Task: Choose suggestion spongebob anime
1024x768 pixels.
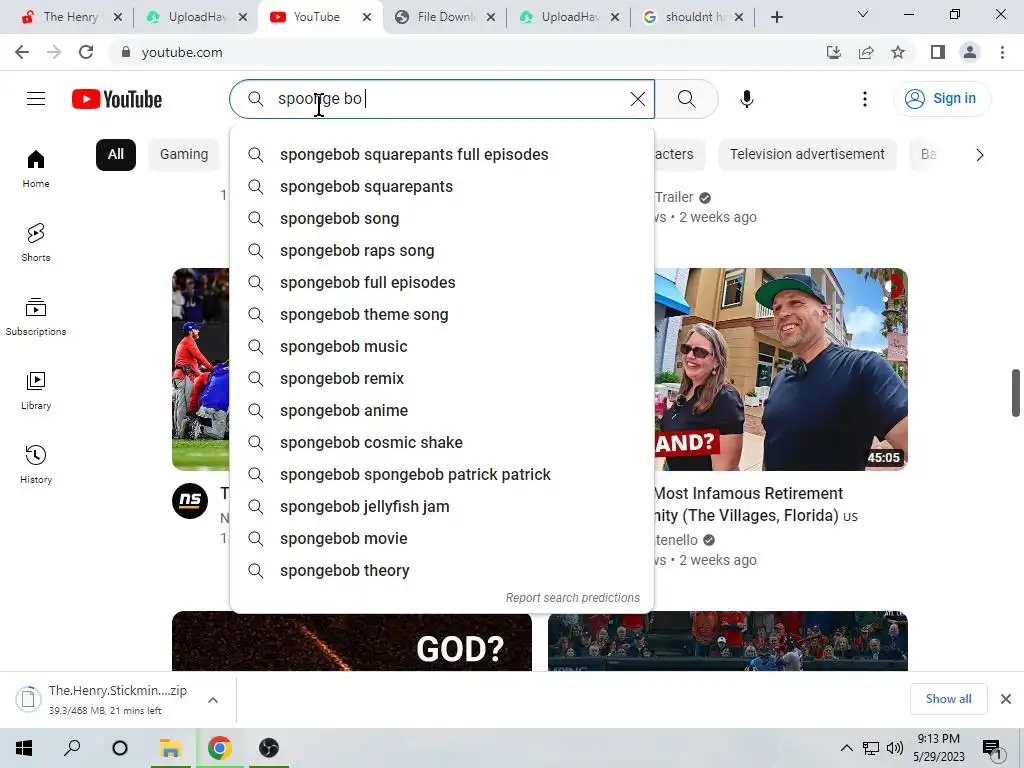Action: point(442,411)
